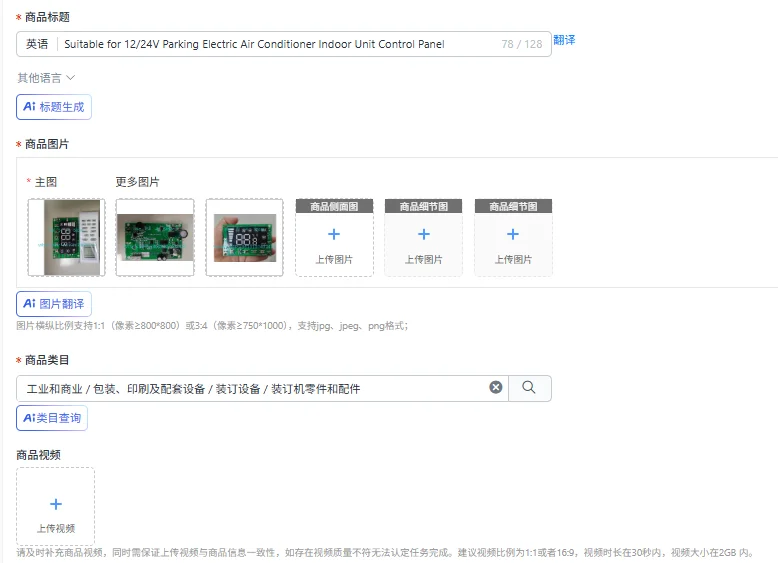Click the 78 / 128 character counter
778x563 pixels.
(522, 44)
